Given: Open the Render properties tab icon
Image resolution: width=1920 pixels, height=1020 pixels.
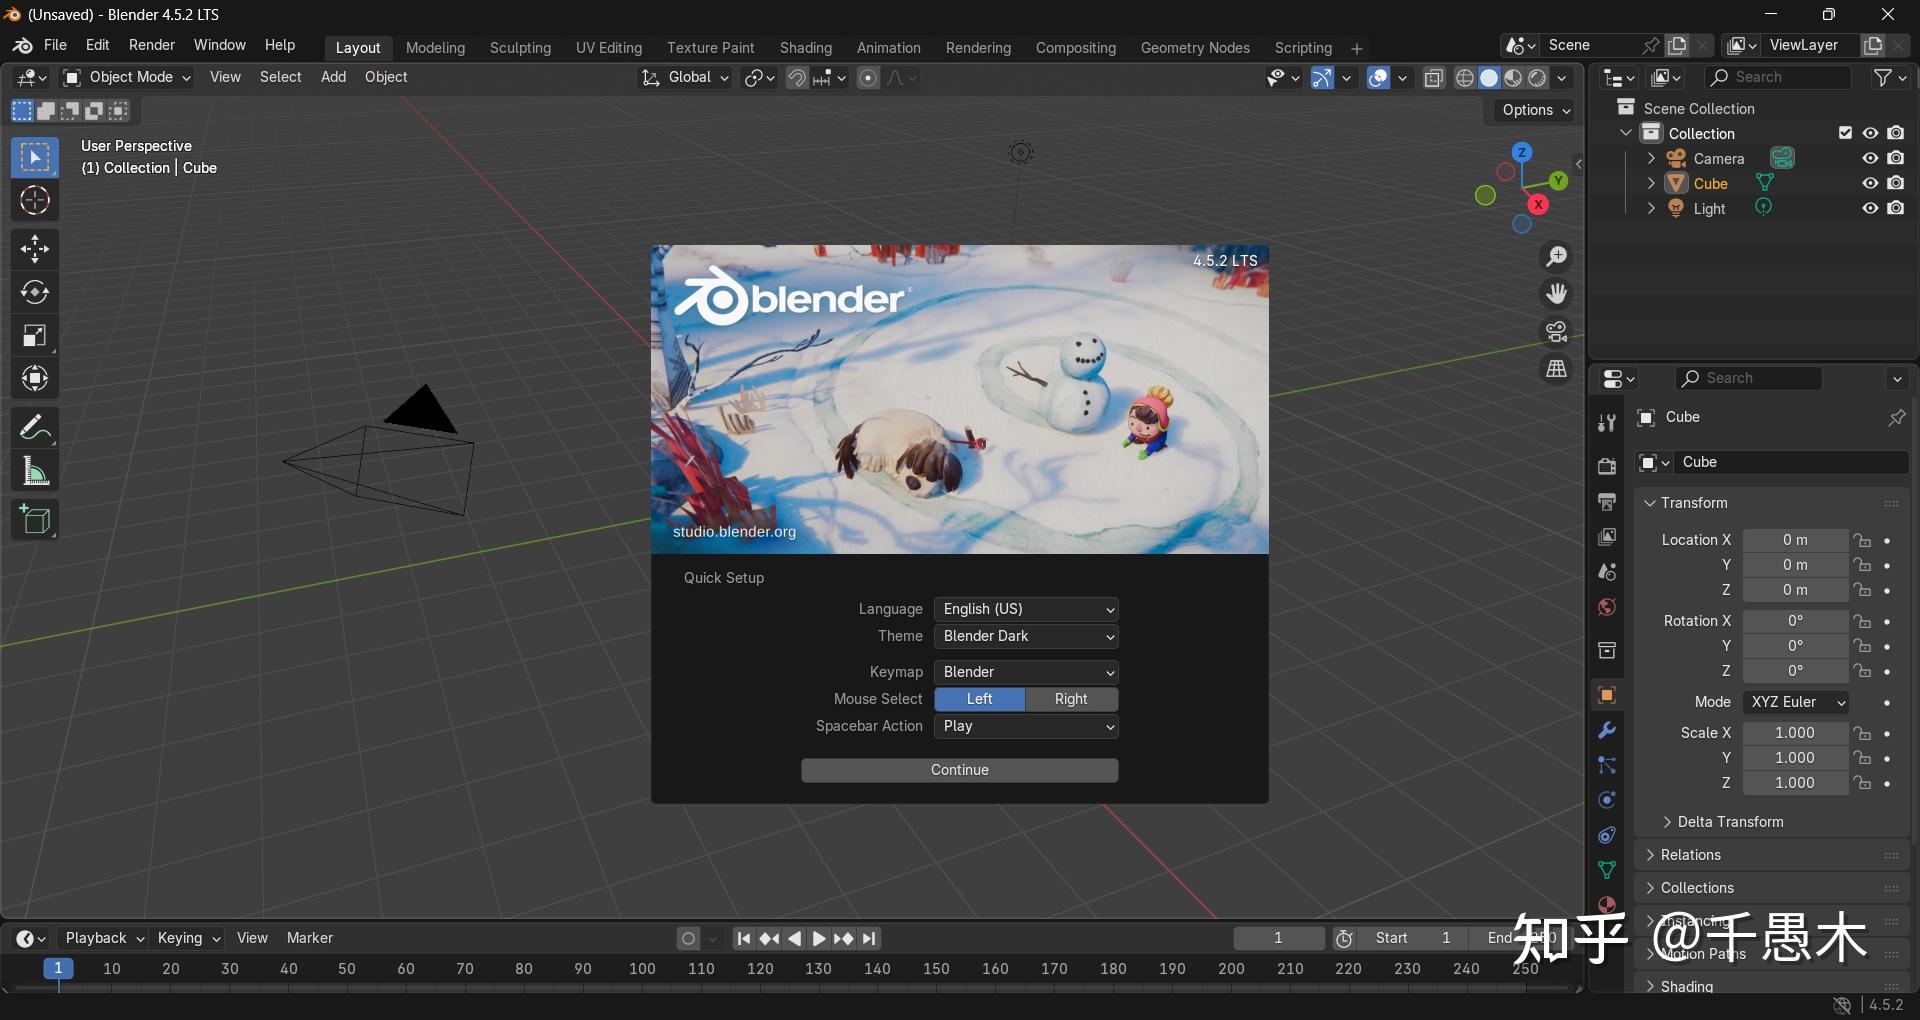Looking at the screenshot, I should pos(1607,466).
